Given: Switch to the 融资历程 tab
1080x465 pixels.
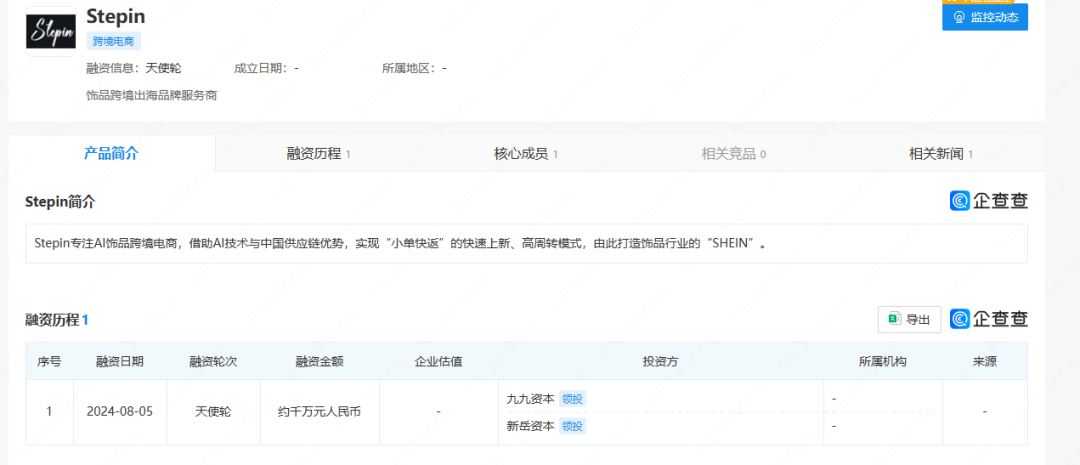Looking at the screenshot, I should pyautogui.click(x=318, y=154).
